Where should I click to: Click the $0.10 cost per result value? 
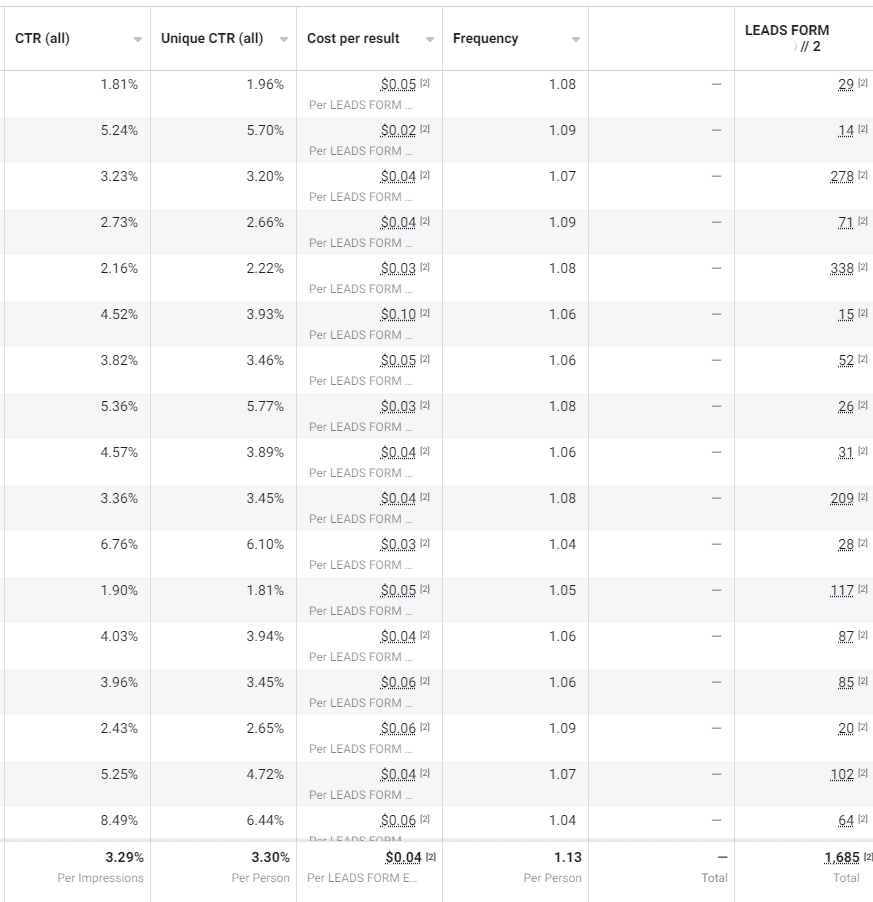398,314
